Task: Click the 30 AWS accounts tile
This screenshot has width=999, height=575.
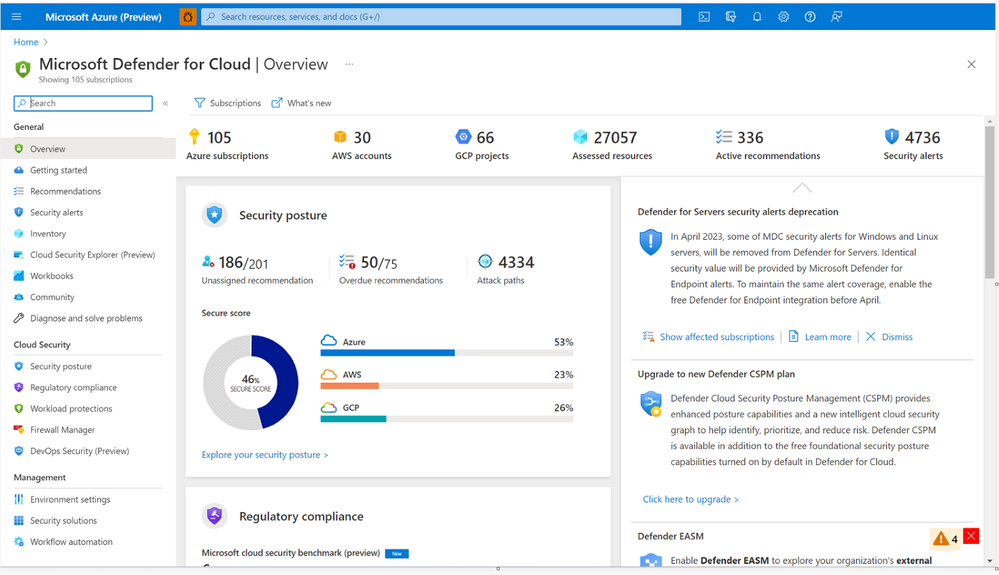Action: point(361,145)
